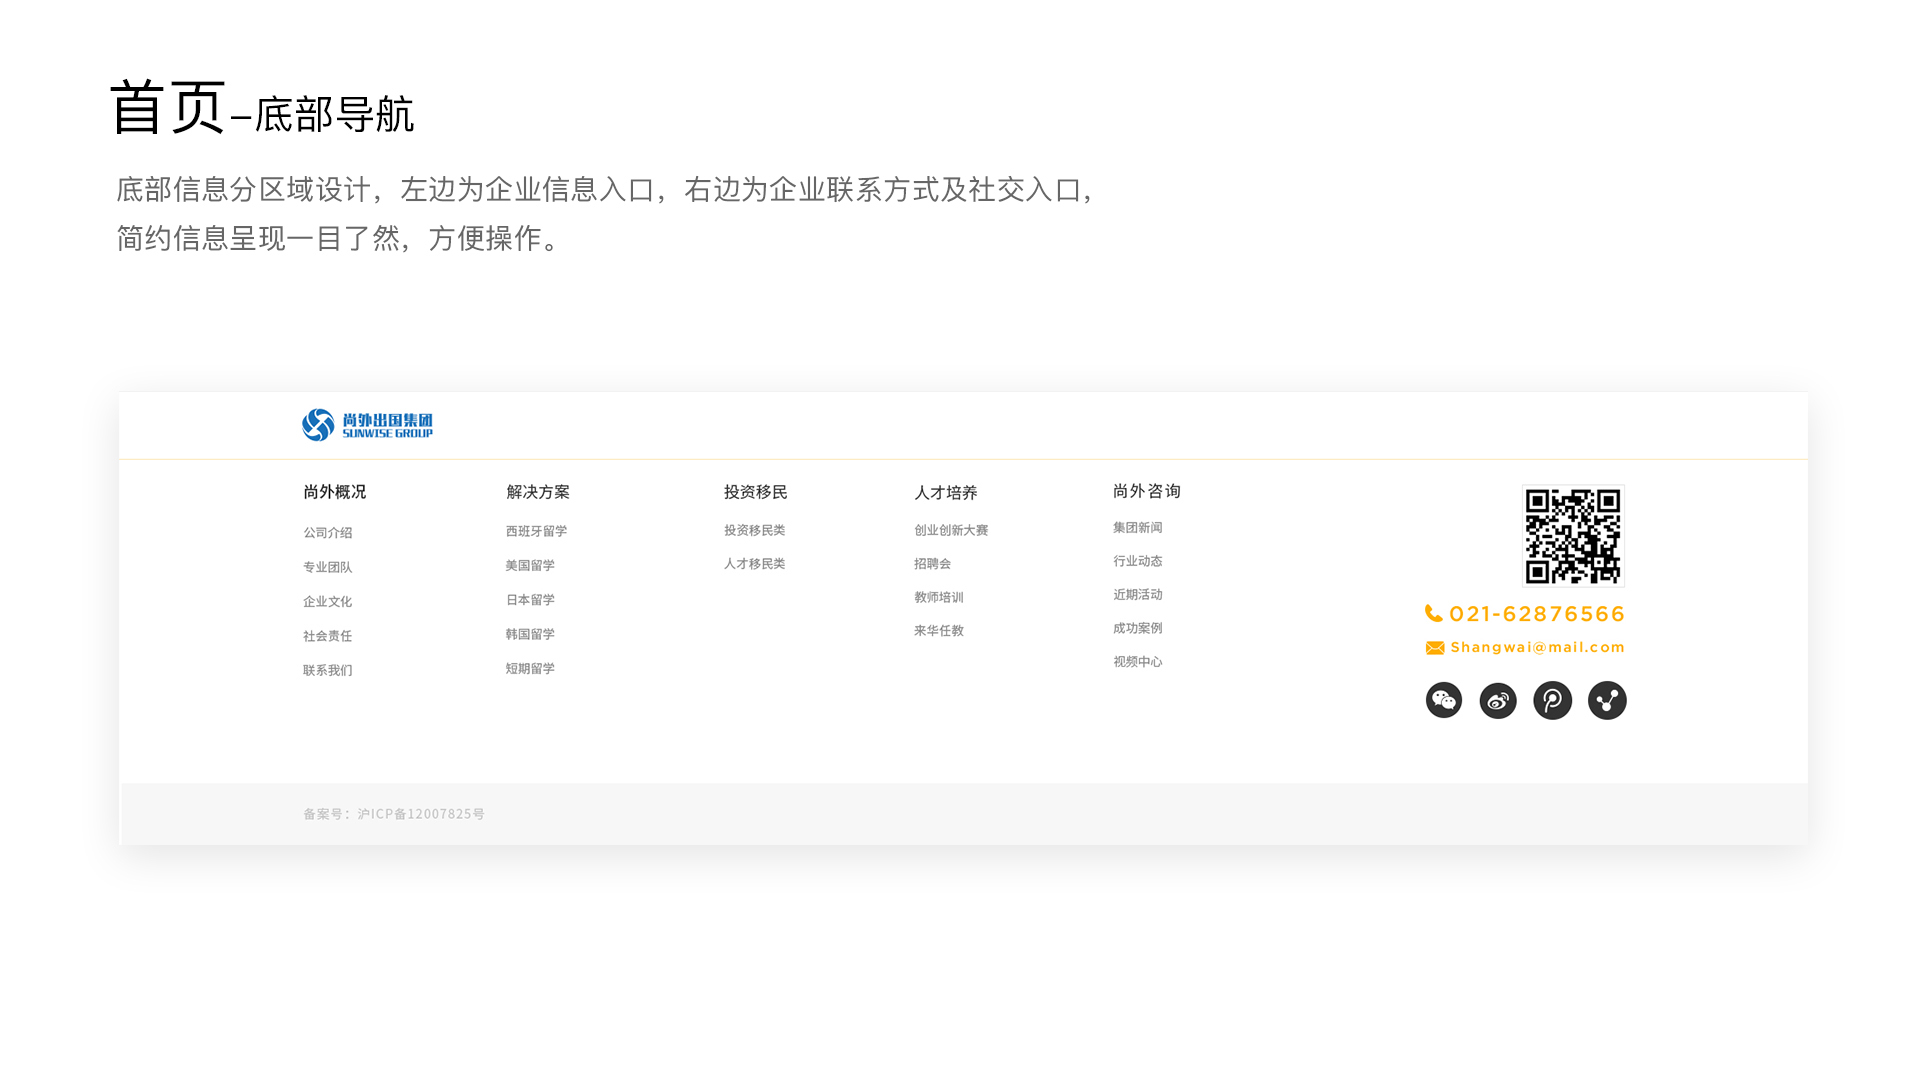Click the circular P-shaped social icon
The height and width of the screenshot is (1080, 1920).
click(x=1552, y=700)
